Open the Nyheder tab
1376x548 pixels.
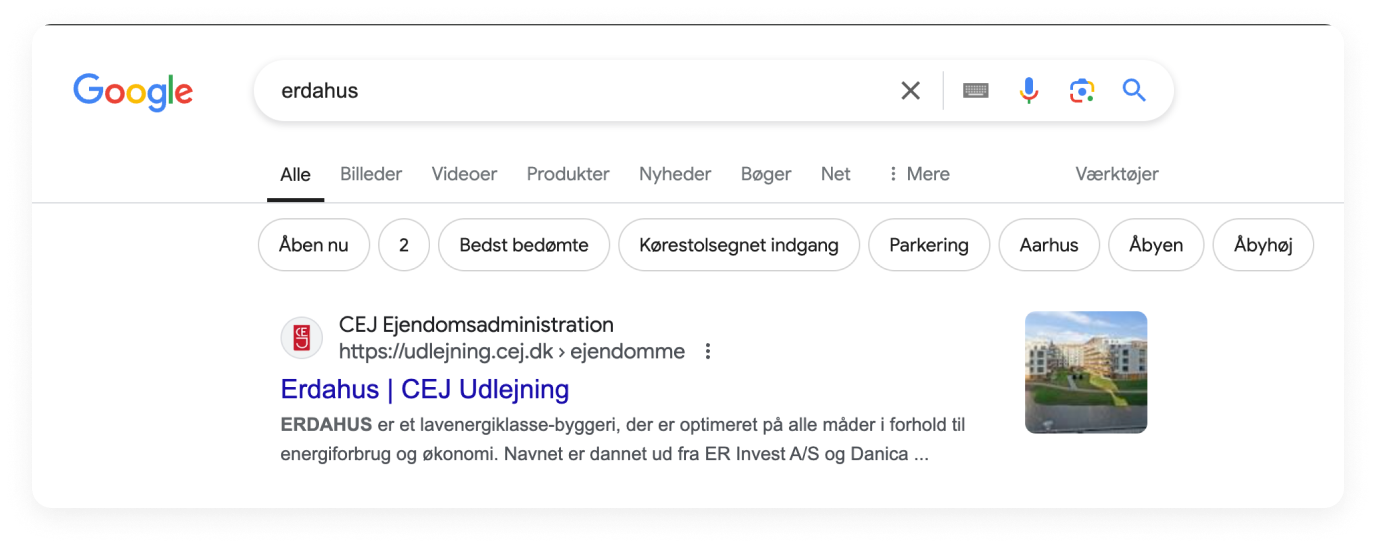coord(675,174)
